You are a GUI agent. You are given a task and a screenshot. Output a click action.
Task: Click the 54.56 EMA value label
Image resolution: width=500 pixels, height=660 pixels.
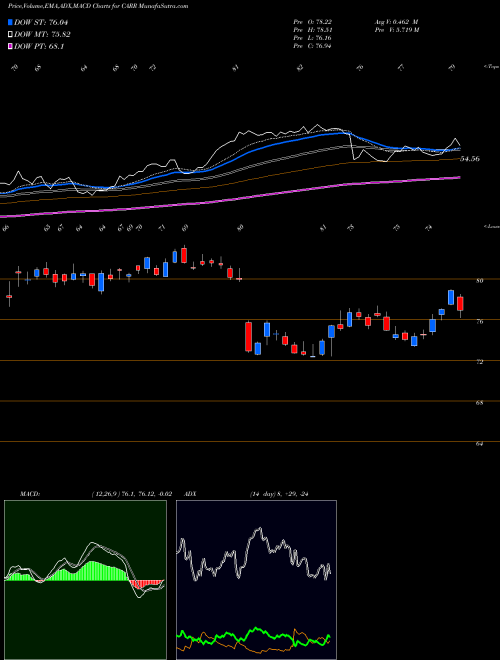click(x=471, y=159)
